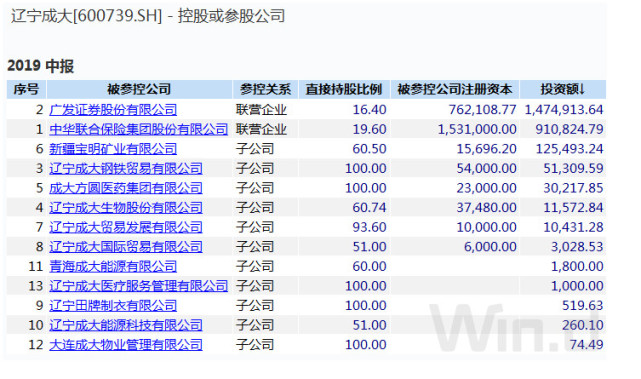This screenshot has height=379, width=641.
Task: Open 辽宁成大钢铁贸易有限公司 link
Action: click(x=126, y=169)
